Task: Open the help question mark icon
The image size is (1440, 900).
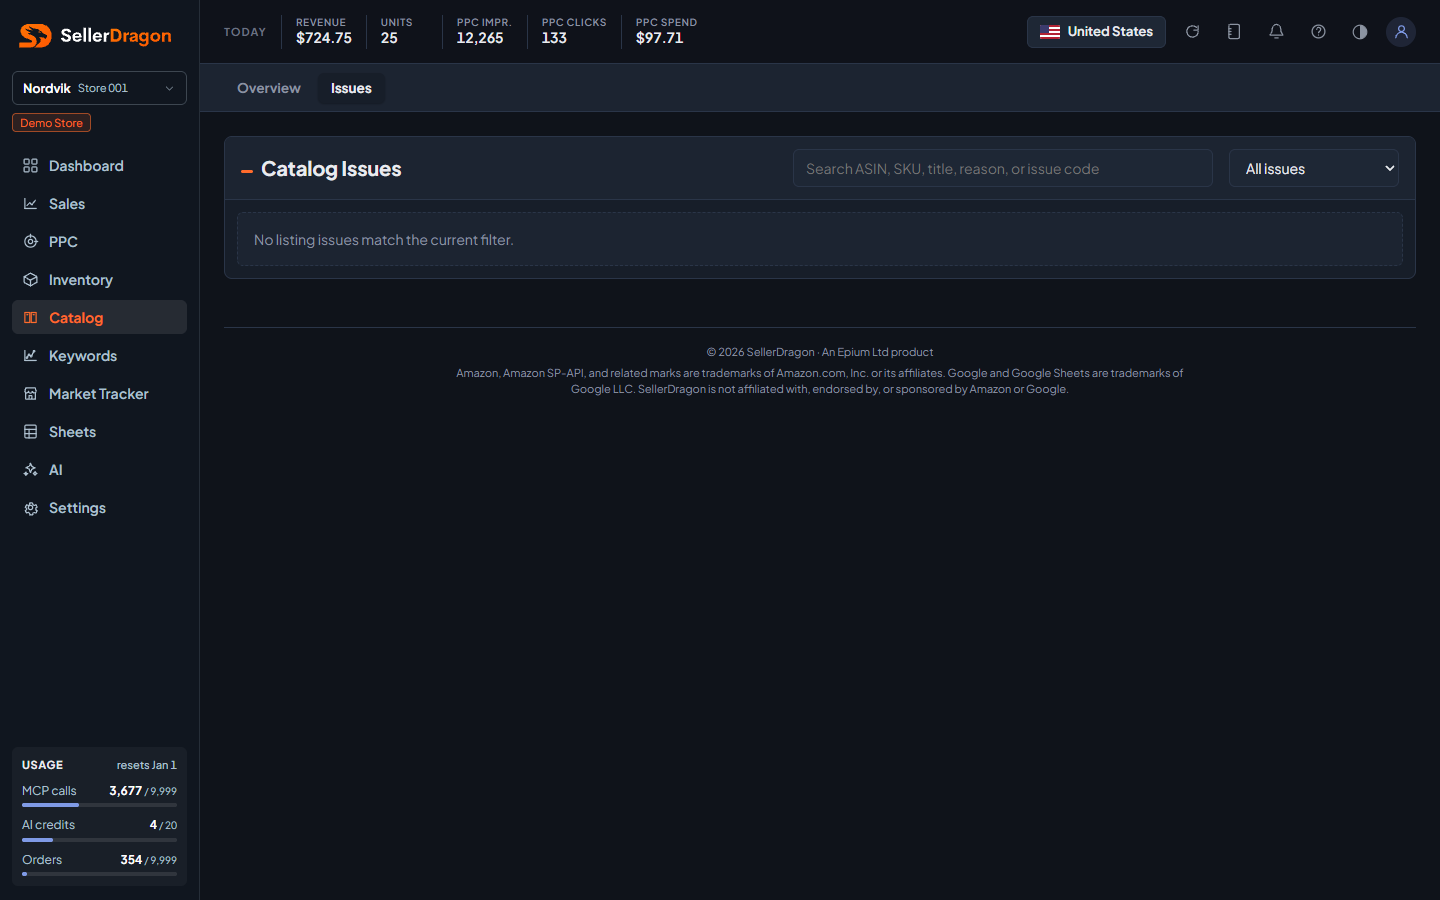Action: (1318, 32)
